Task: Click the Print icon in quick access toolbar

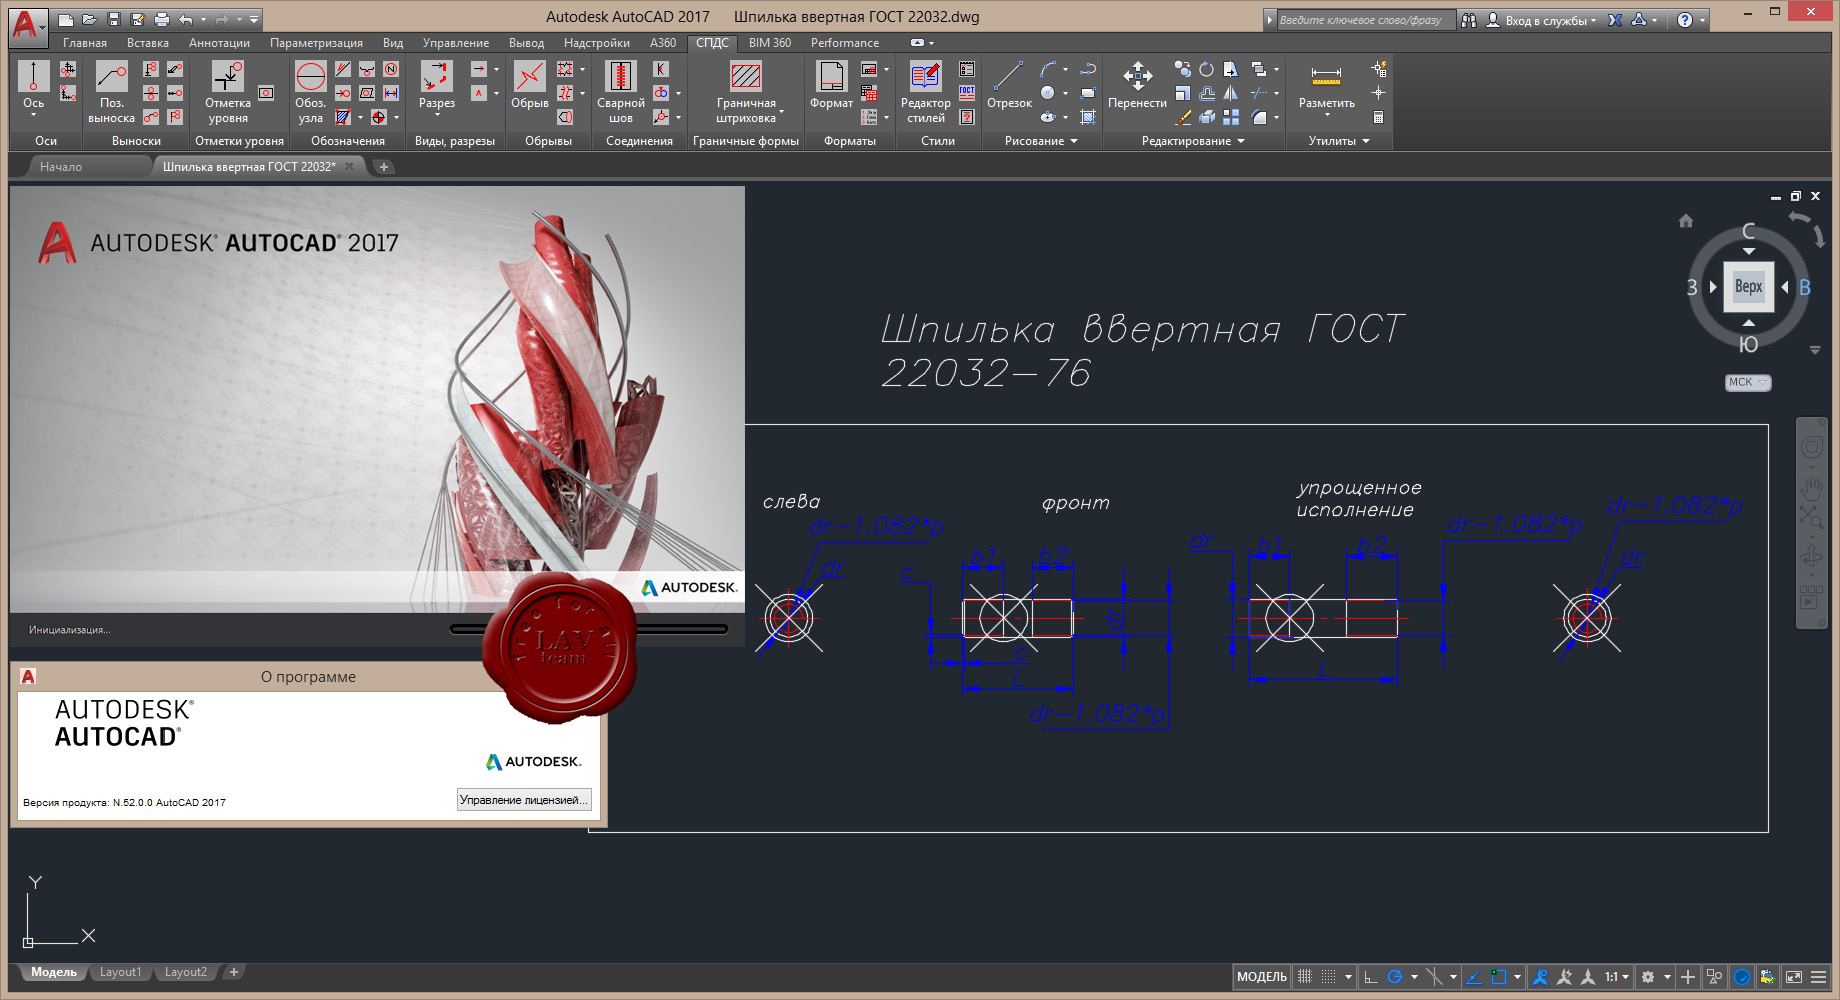Action: [x=162, y=19]
